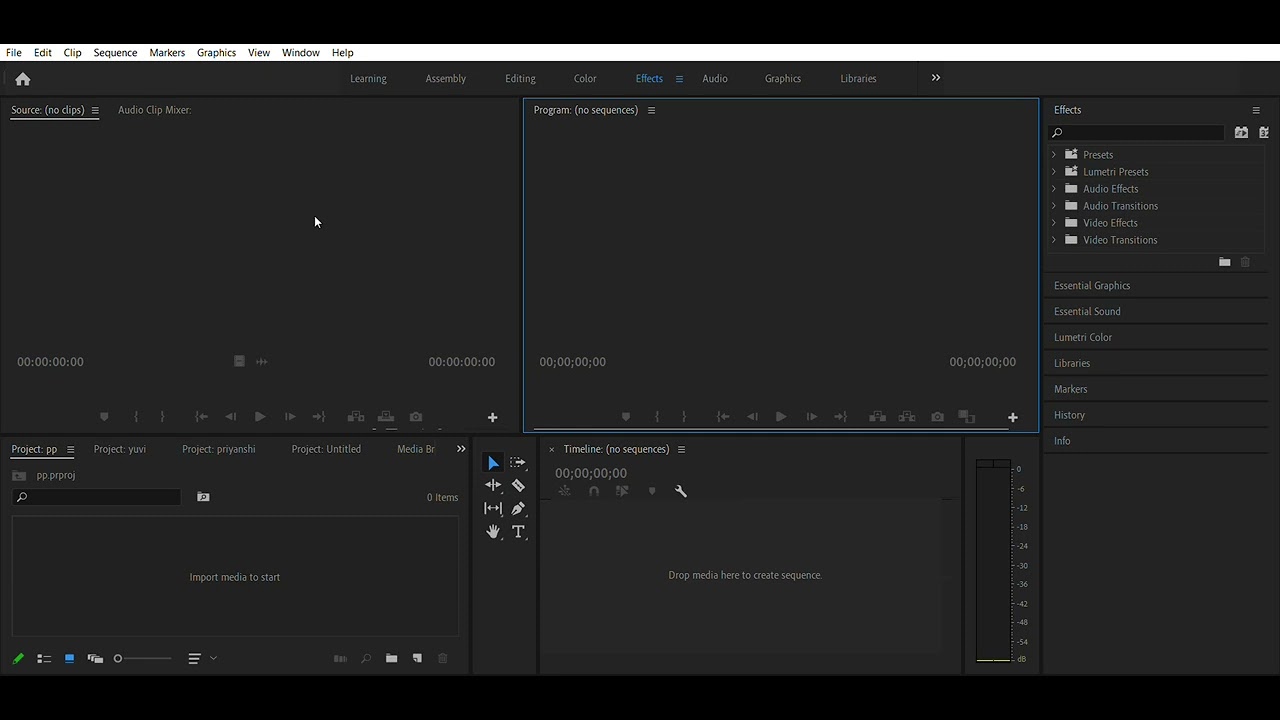Open History panel
The width and height of the screenshot is (1280, 720).
click(1069, 416)
